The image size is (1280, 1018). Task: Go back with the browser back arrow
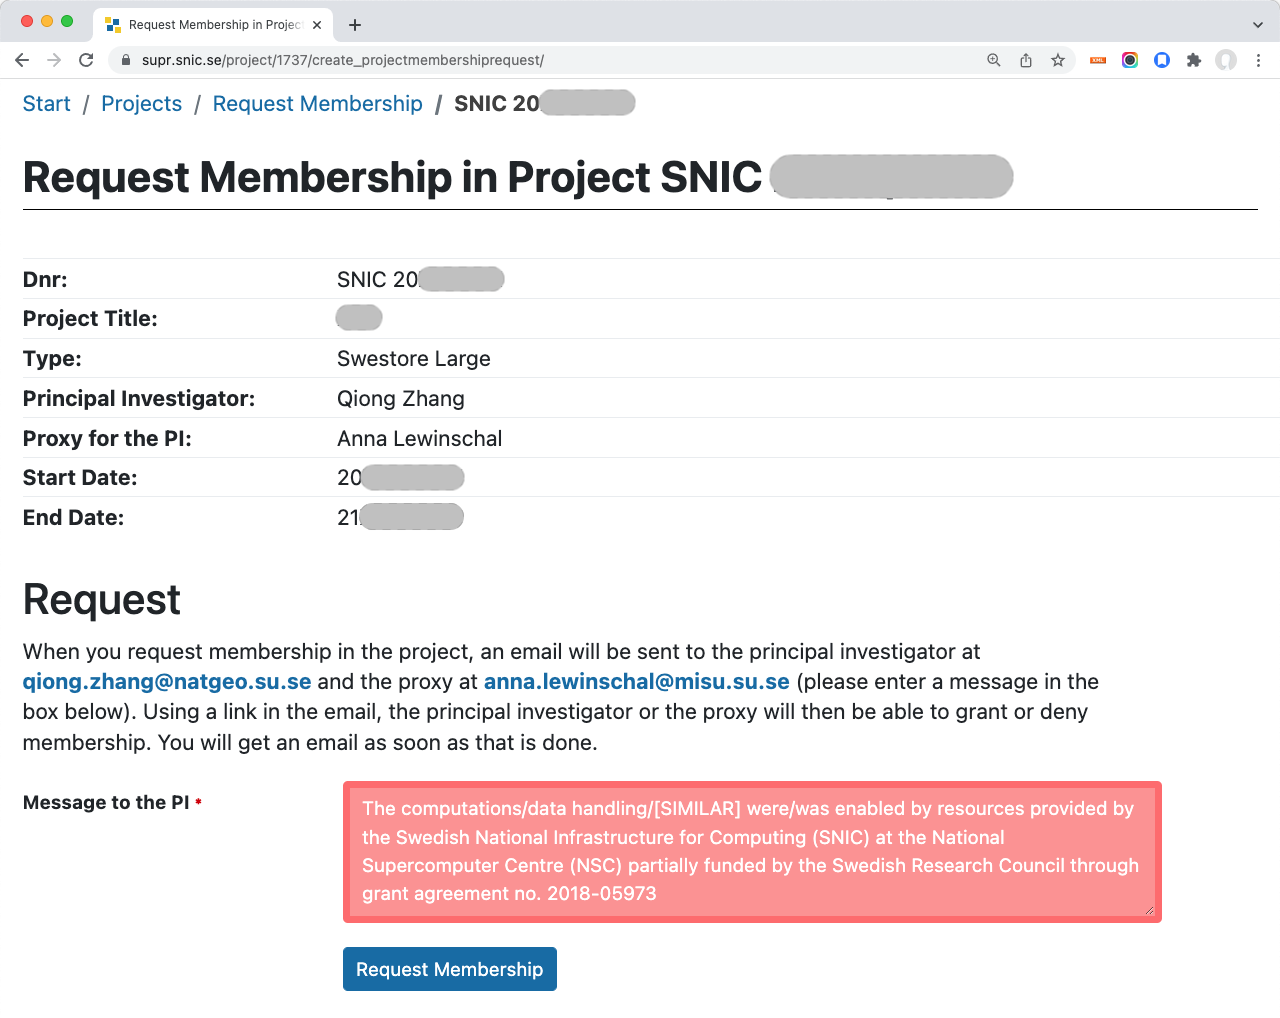[22, 60]
